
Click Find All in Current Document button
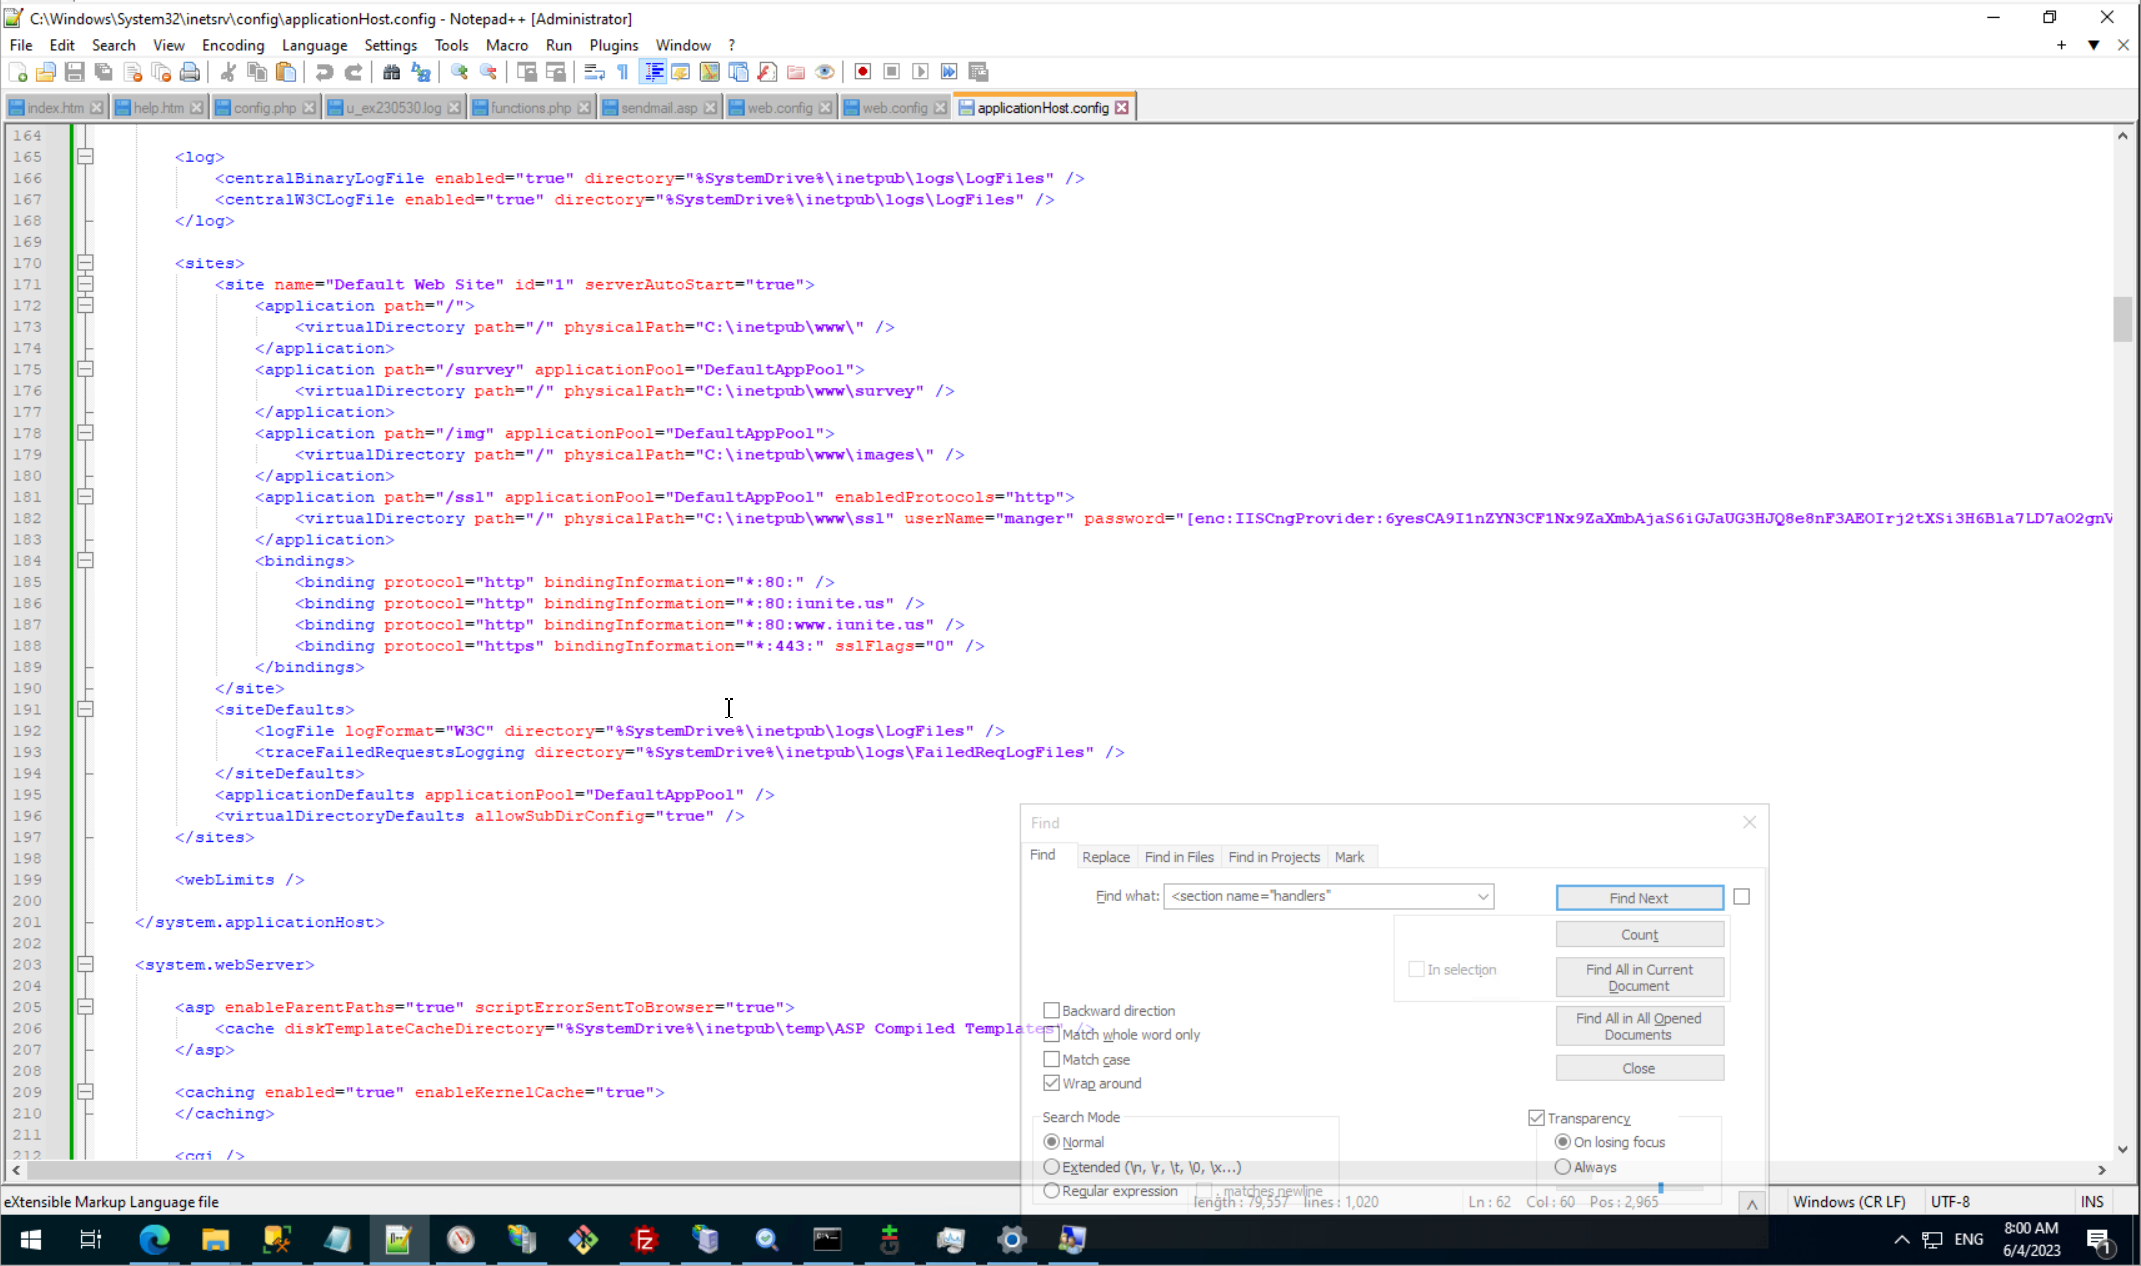pyautogui.click(x=1638, y=977)
